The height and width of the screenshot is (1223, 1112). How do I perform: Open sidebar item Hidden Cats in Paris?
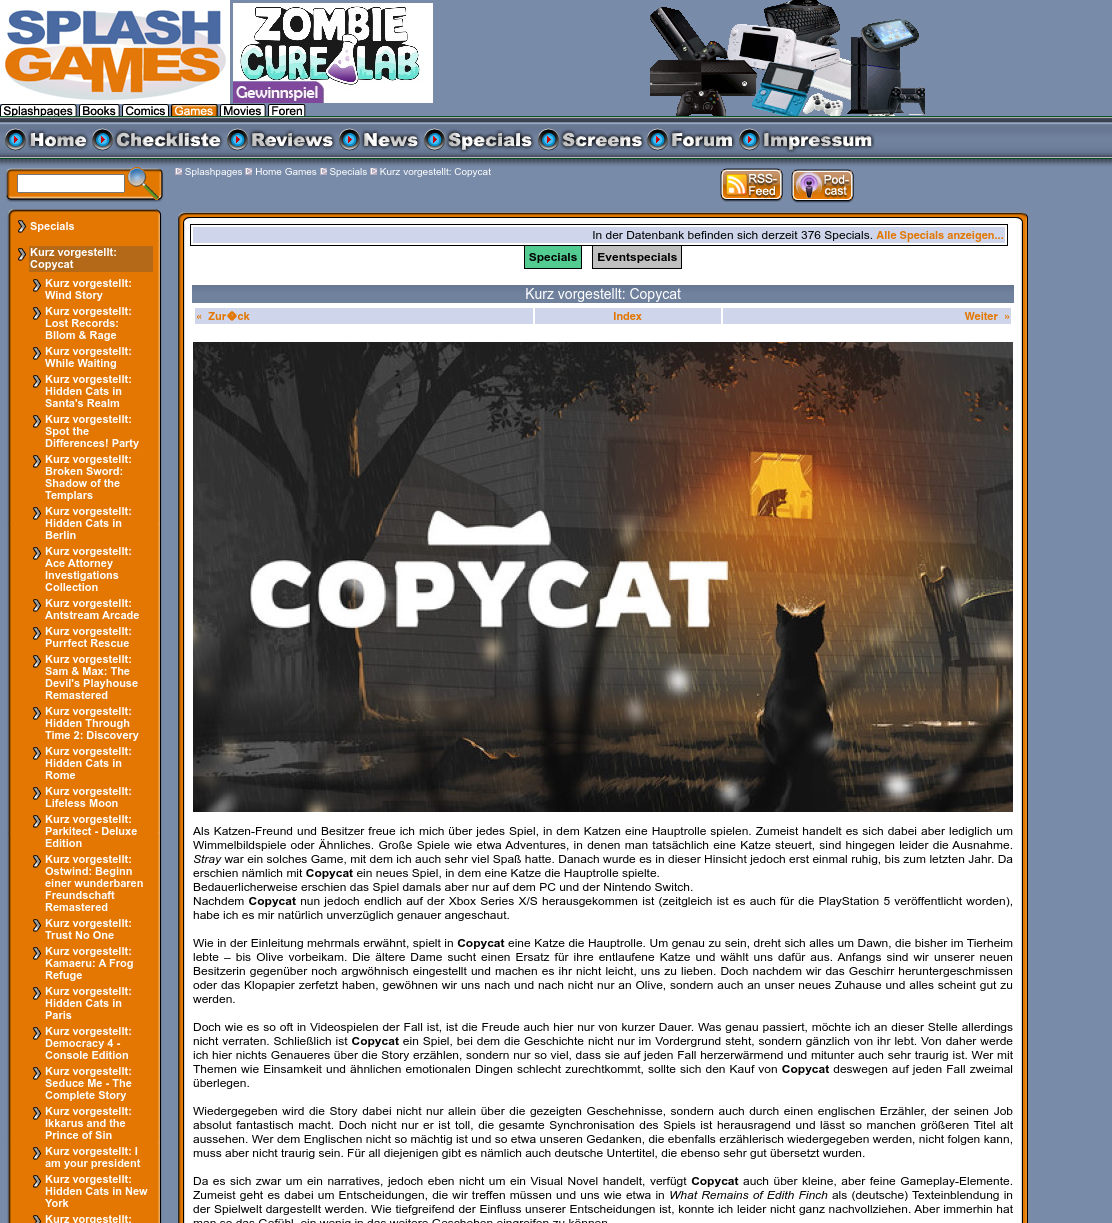[x=88, y=1003]
